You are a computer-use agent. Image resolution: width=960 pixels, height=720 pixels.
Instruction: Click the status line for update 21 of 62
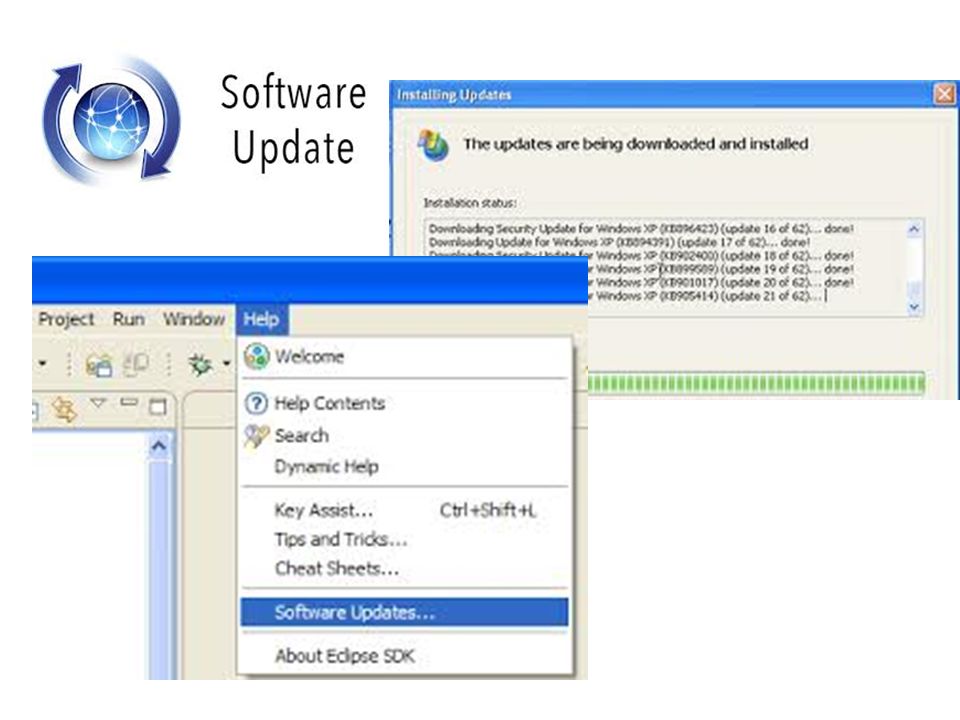705,296
